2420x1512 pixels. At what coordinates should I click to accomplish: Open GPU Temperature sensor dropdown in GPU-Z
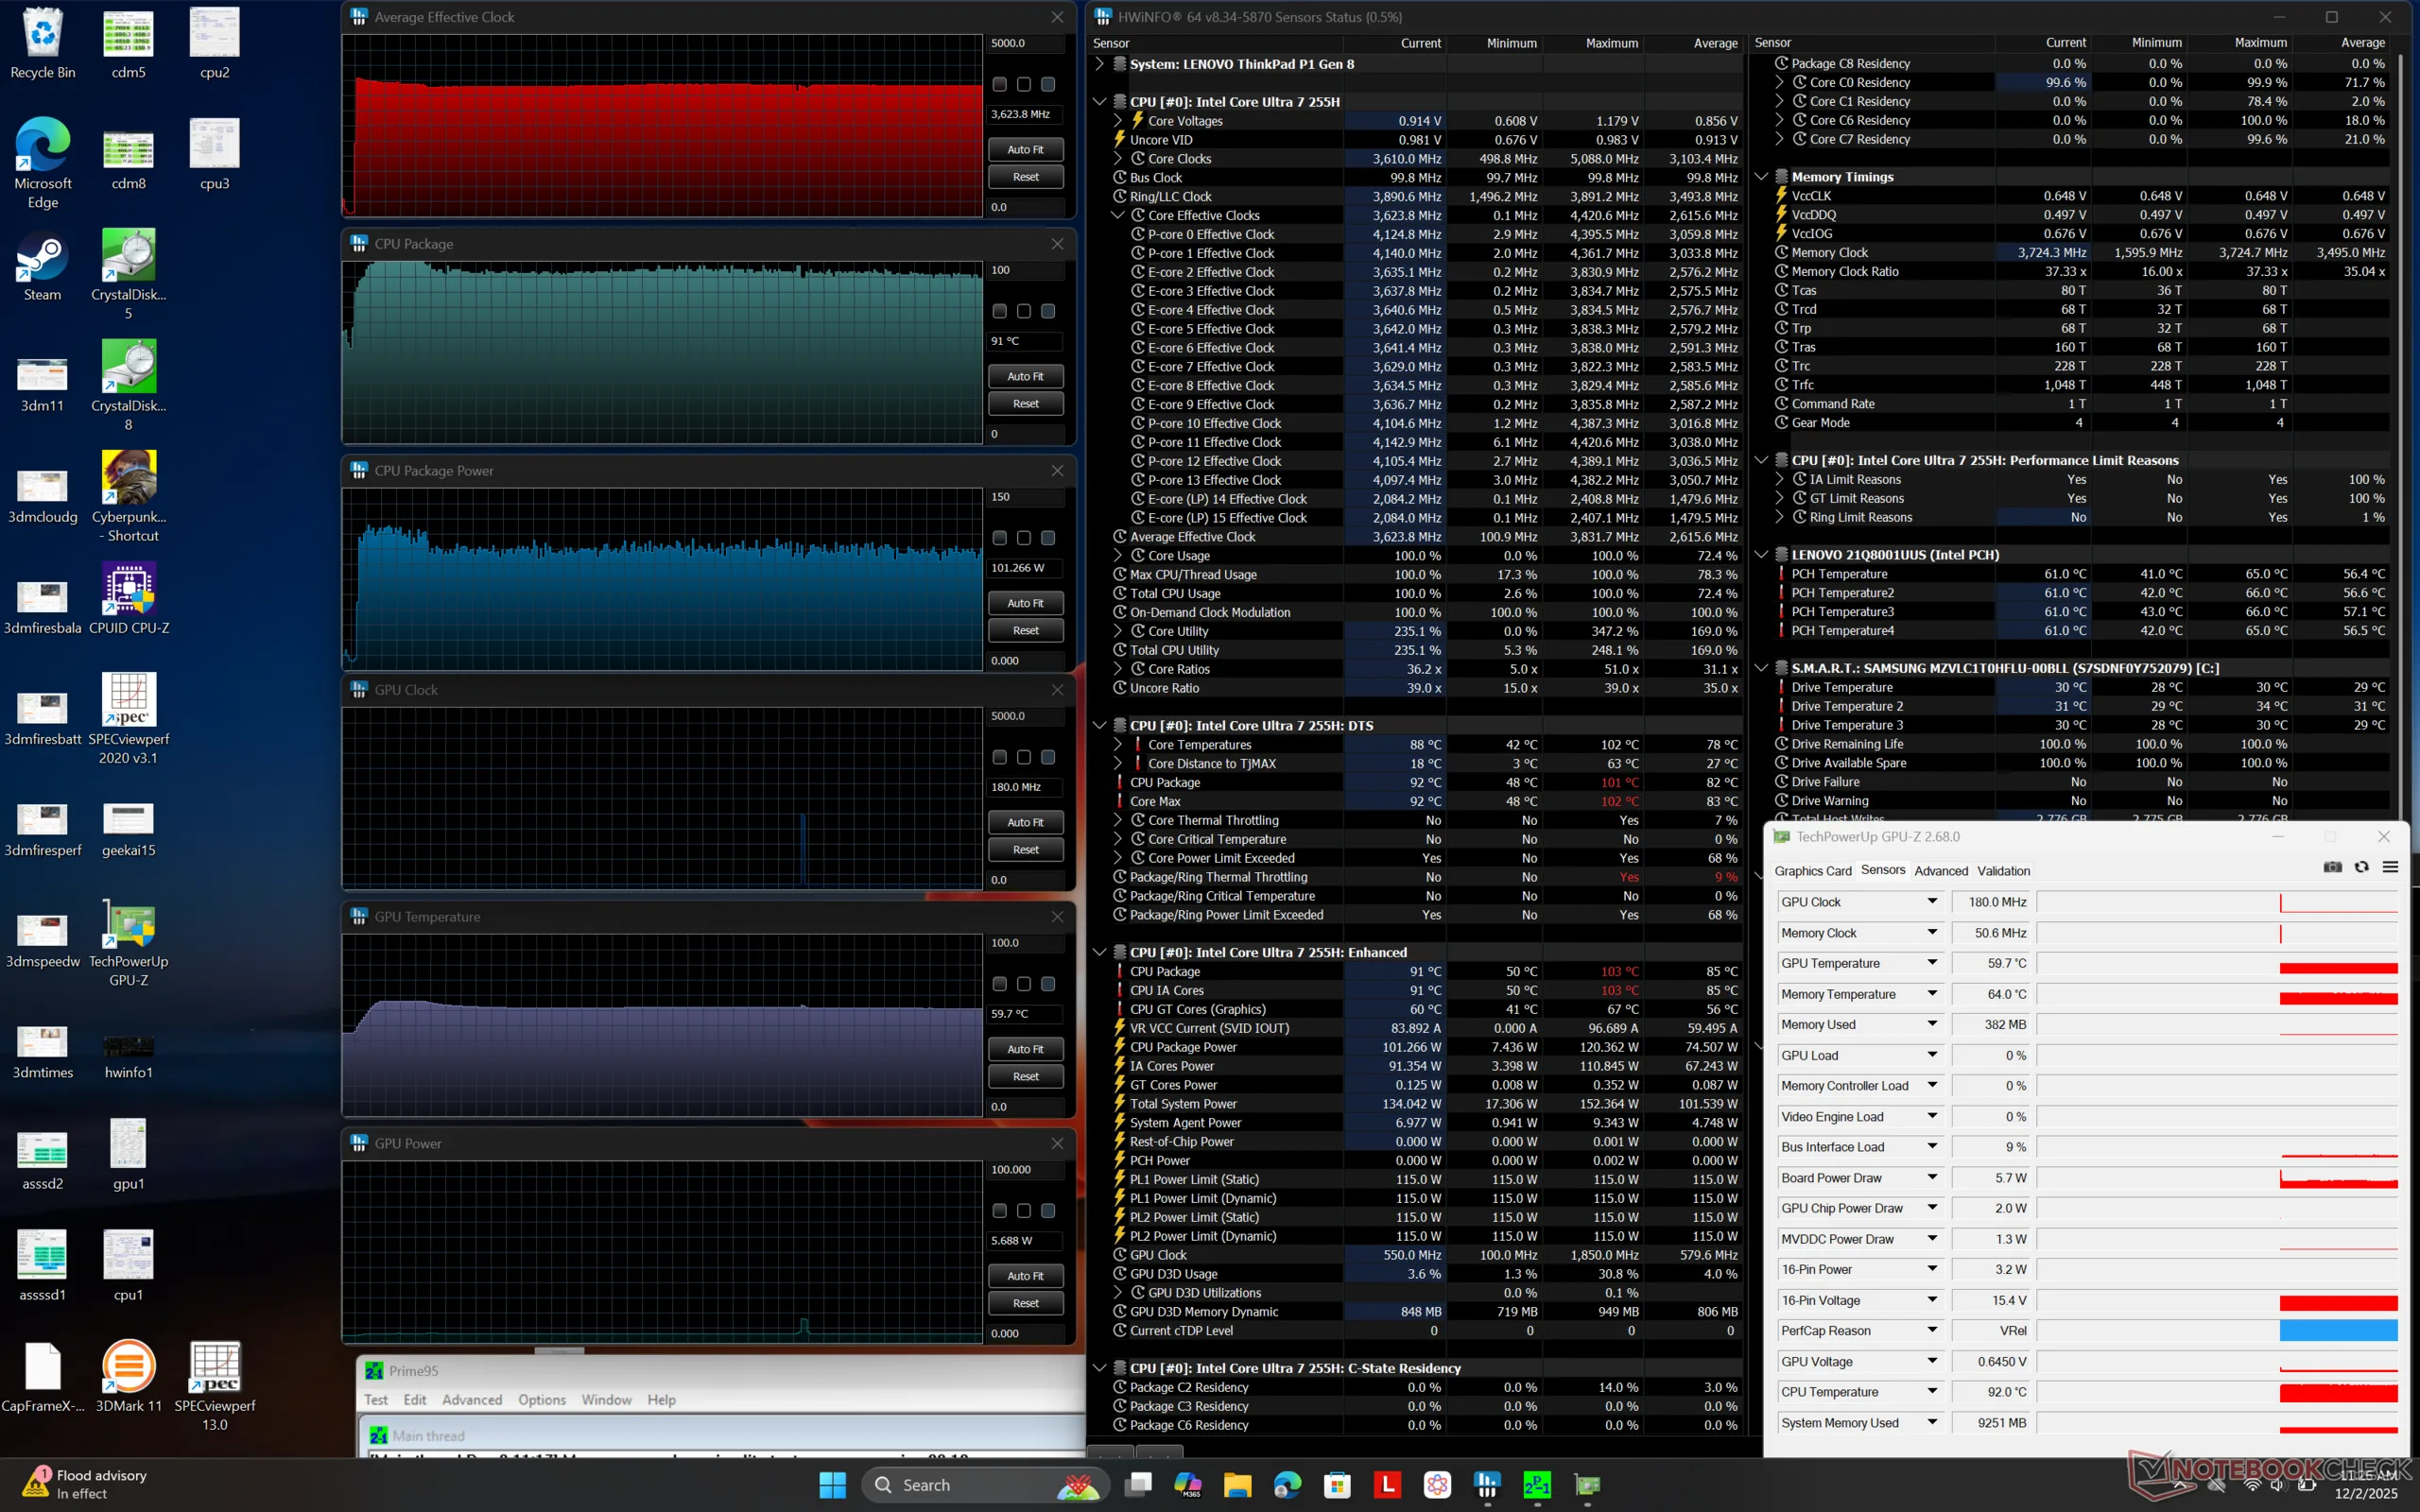tap(1932, 963)
